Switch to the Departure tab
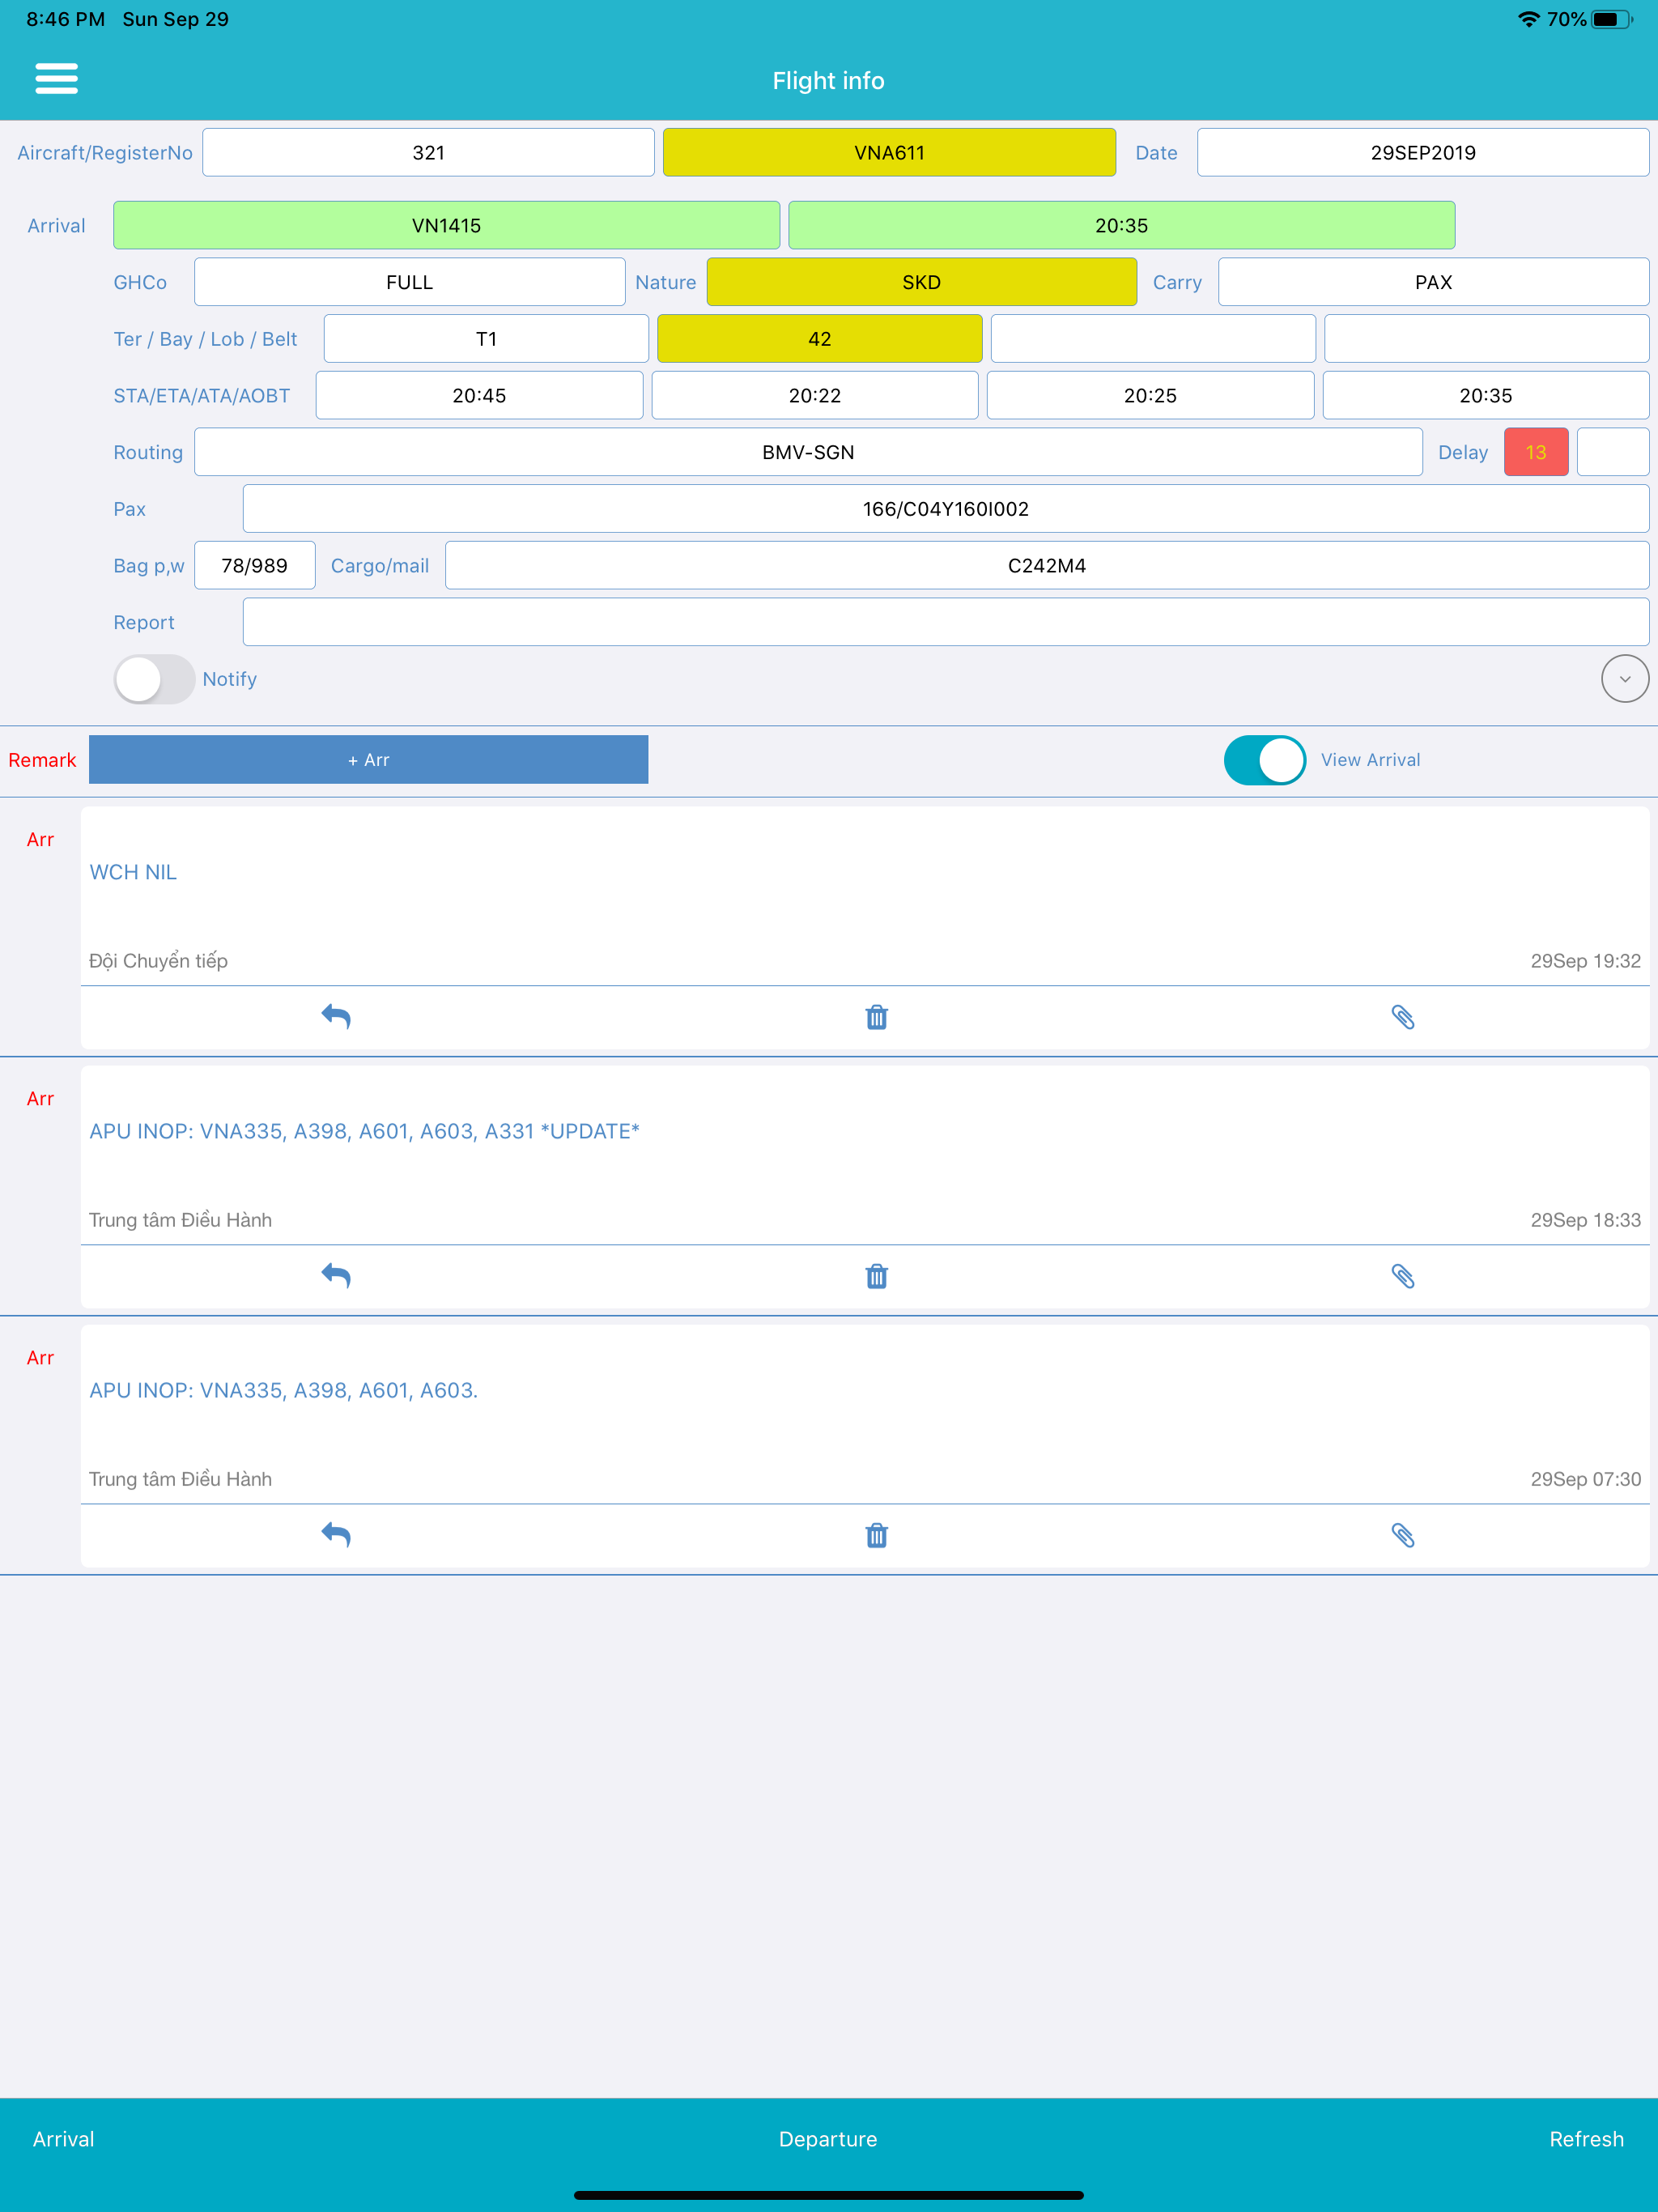The height and width of the screenshot is (2212, 1658). click(828, 2139)
